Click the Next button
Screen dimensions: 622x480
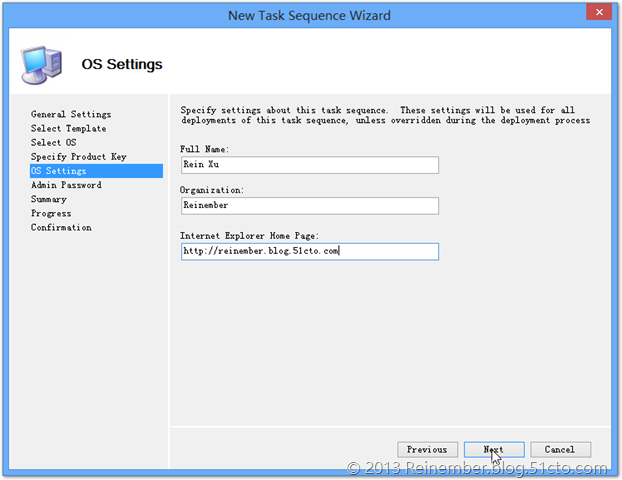pyautogui.click(x=494, y=449)
